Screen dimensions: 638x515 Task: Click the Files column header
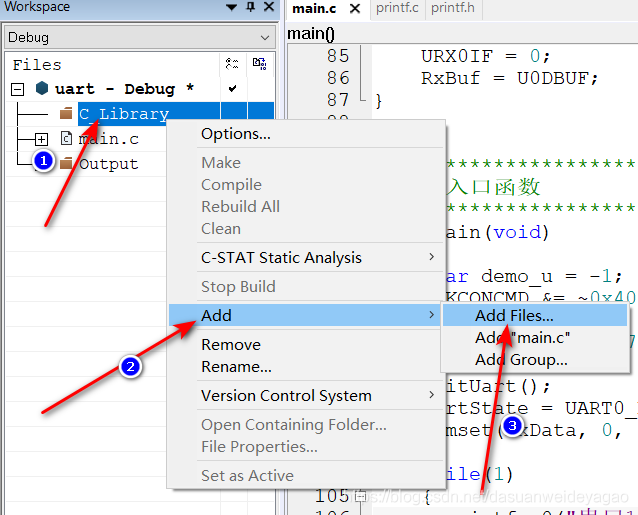coord(37,65)
